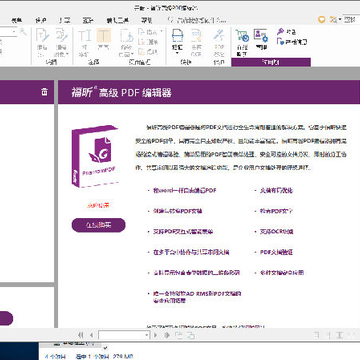The width and height of the screenshot is (360, 360).
Task: Click the magnifier zoom icon at top left
Action: [23, 32]
